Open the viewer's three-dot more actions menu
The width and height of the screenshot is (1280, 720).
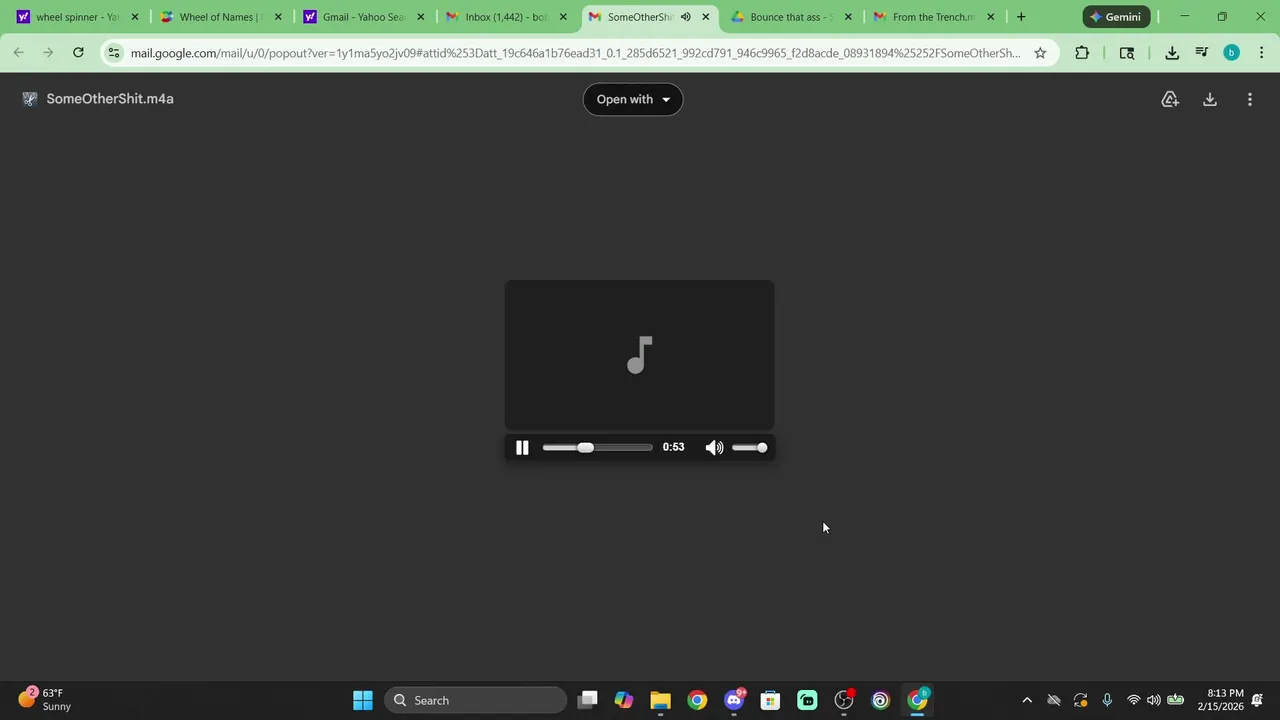[x=1250, y=99]
